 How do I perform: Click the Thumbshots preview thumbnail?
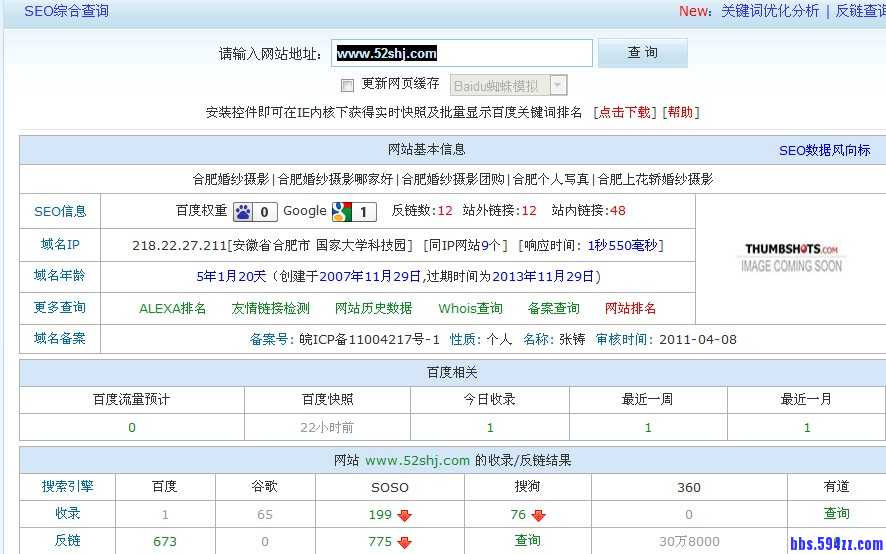click(x=791, y=257)
